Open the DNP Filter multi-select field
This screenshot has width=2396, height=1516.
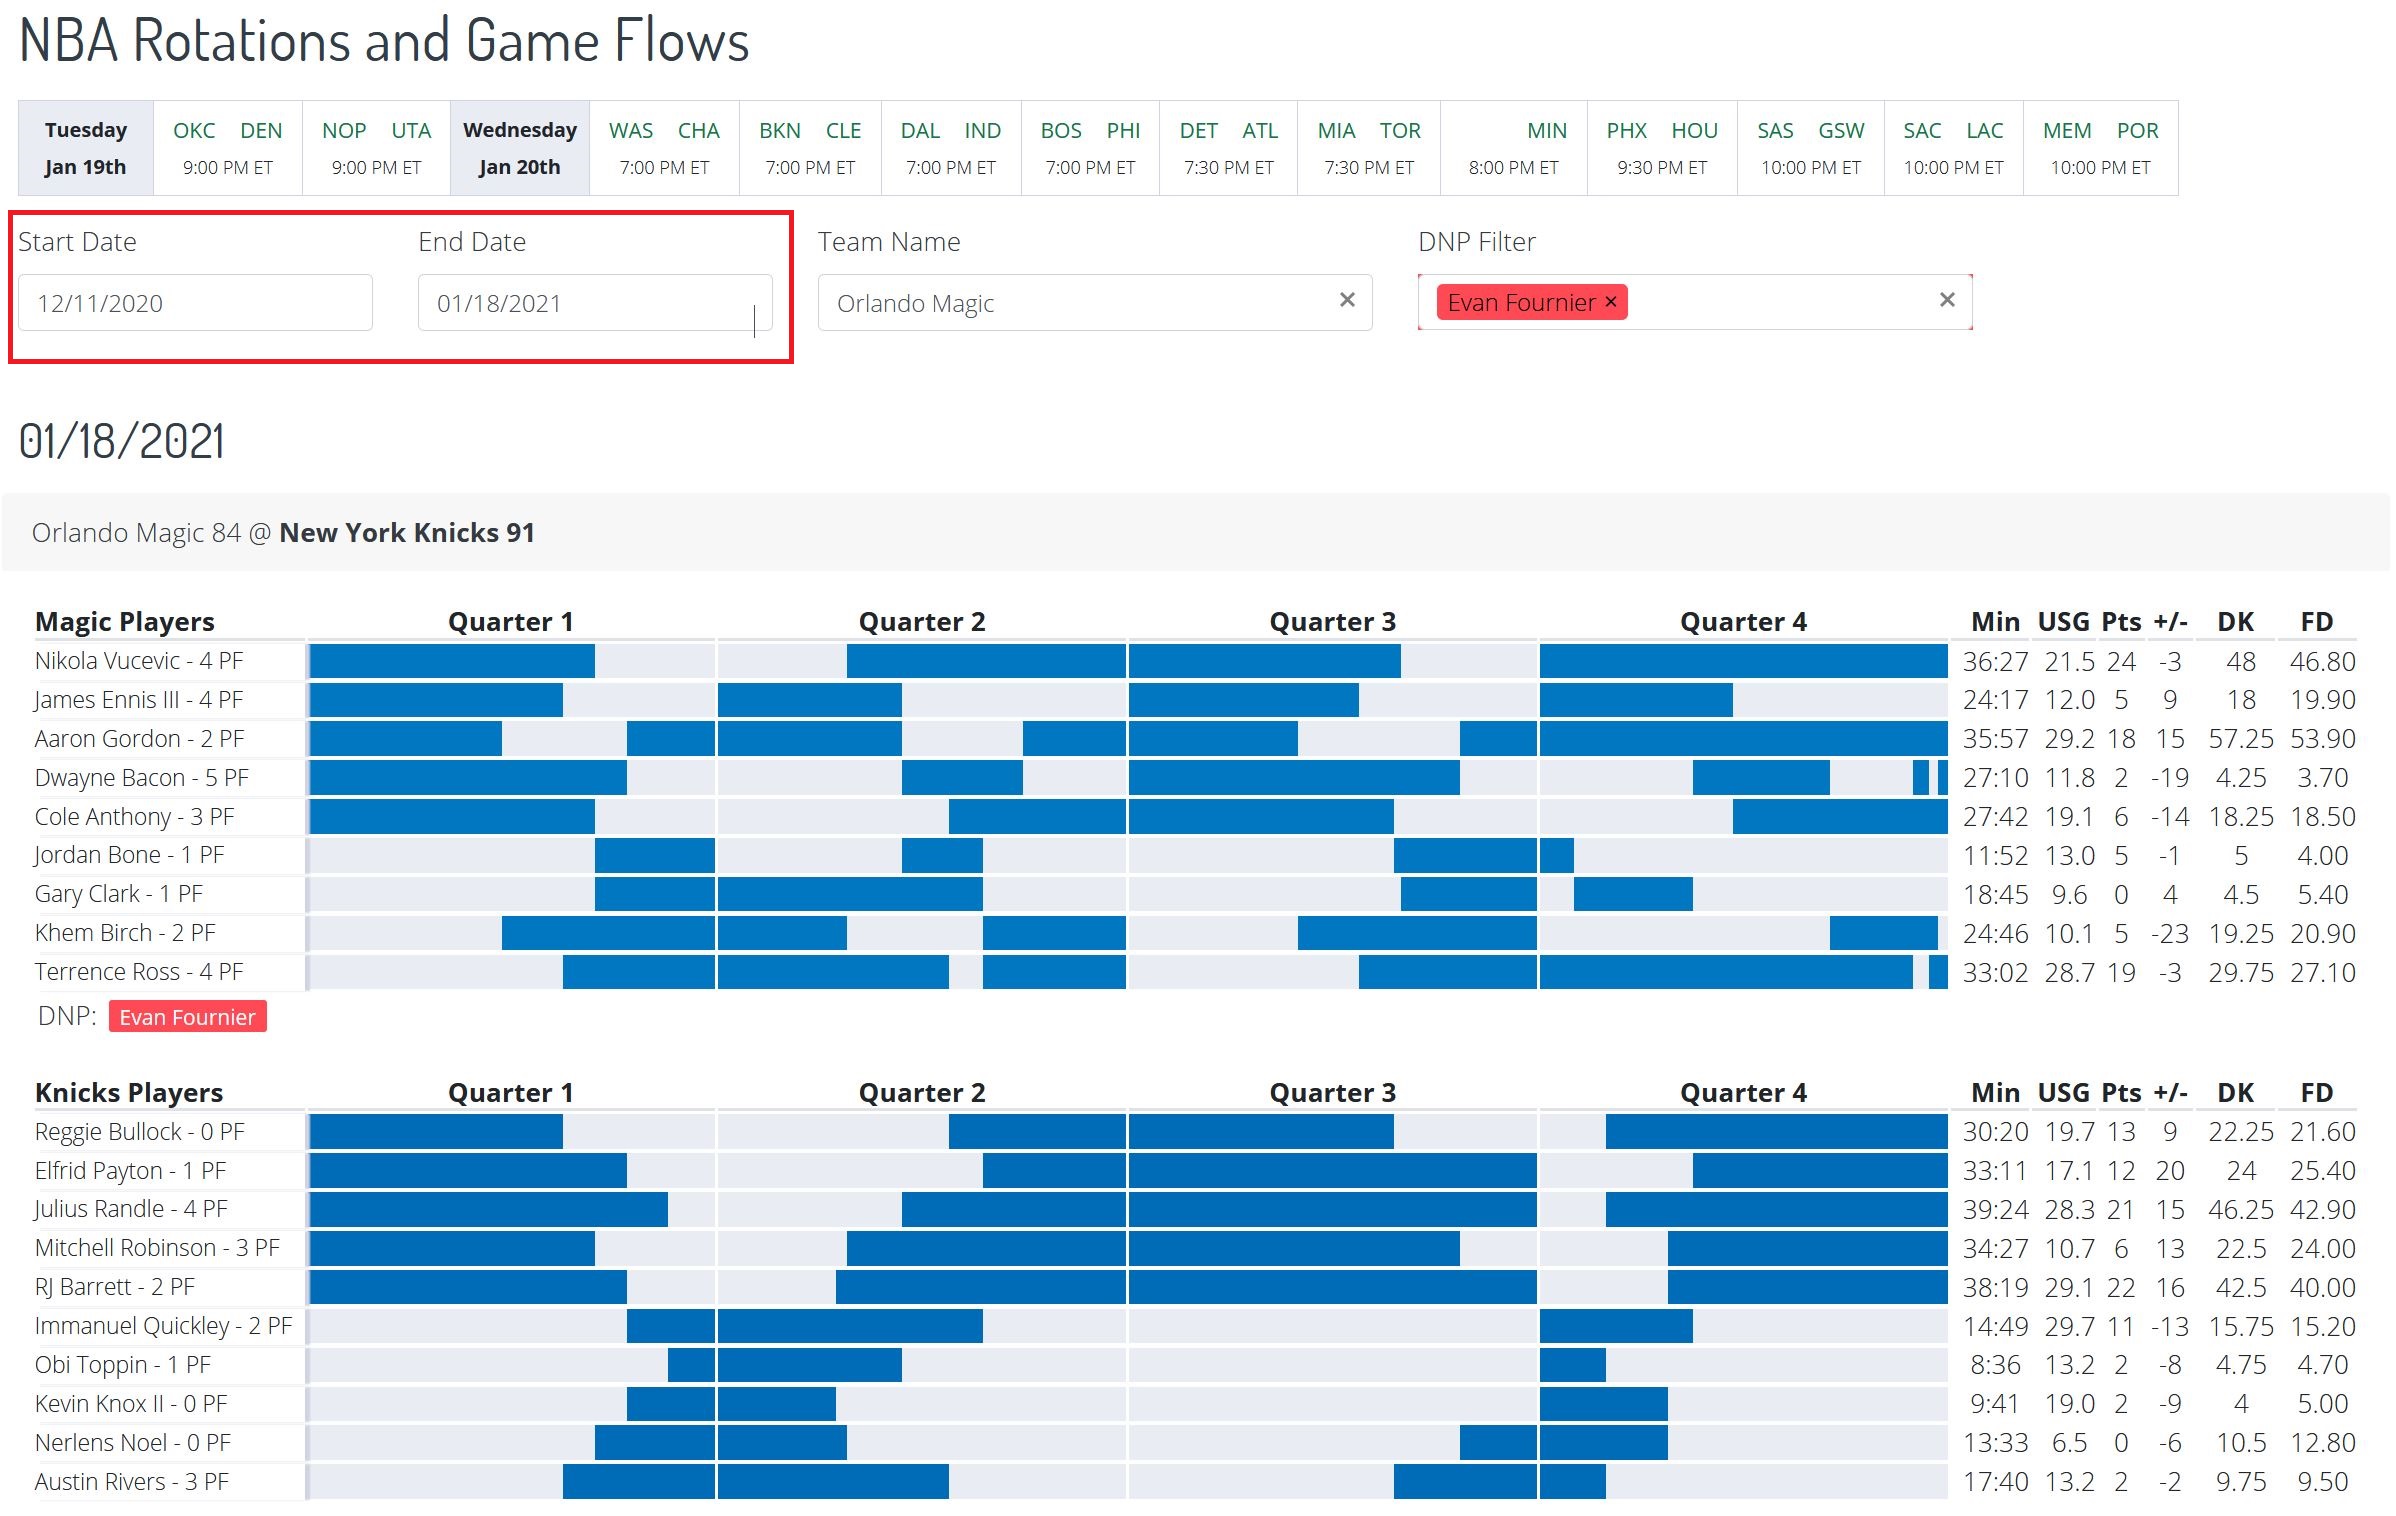point(1695,302)
